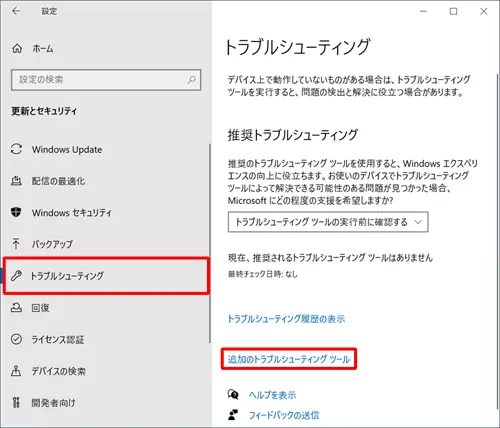Click into the 設定の検索 field

pyautogui.click(x=106, y=80)
